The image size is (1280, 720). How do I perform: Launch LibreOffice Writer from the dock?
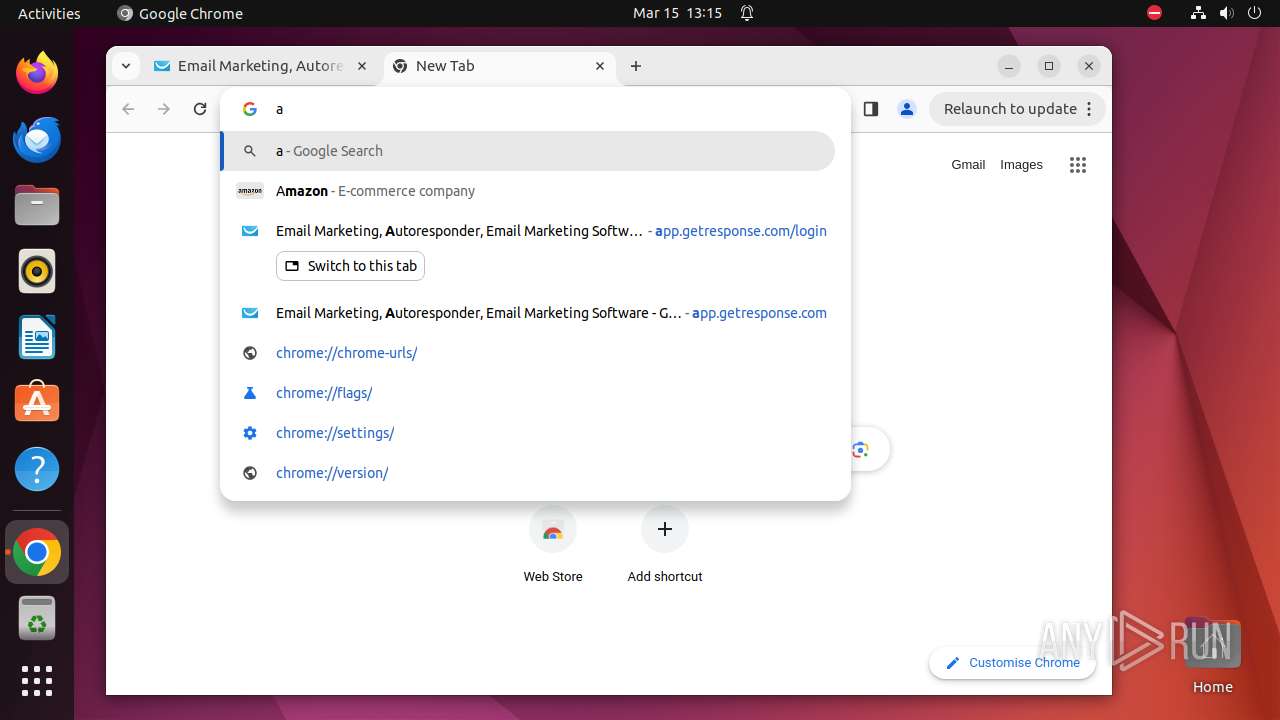coord(37,337)
